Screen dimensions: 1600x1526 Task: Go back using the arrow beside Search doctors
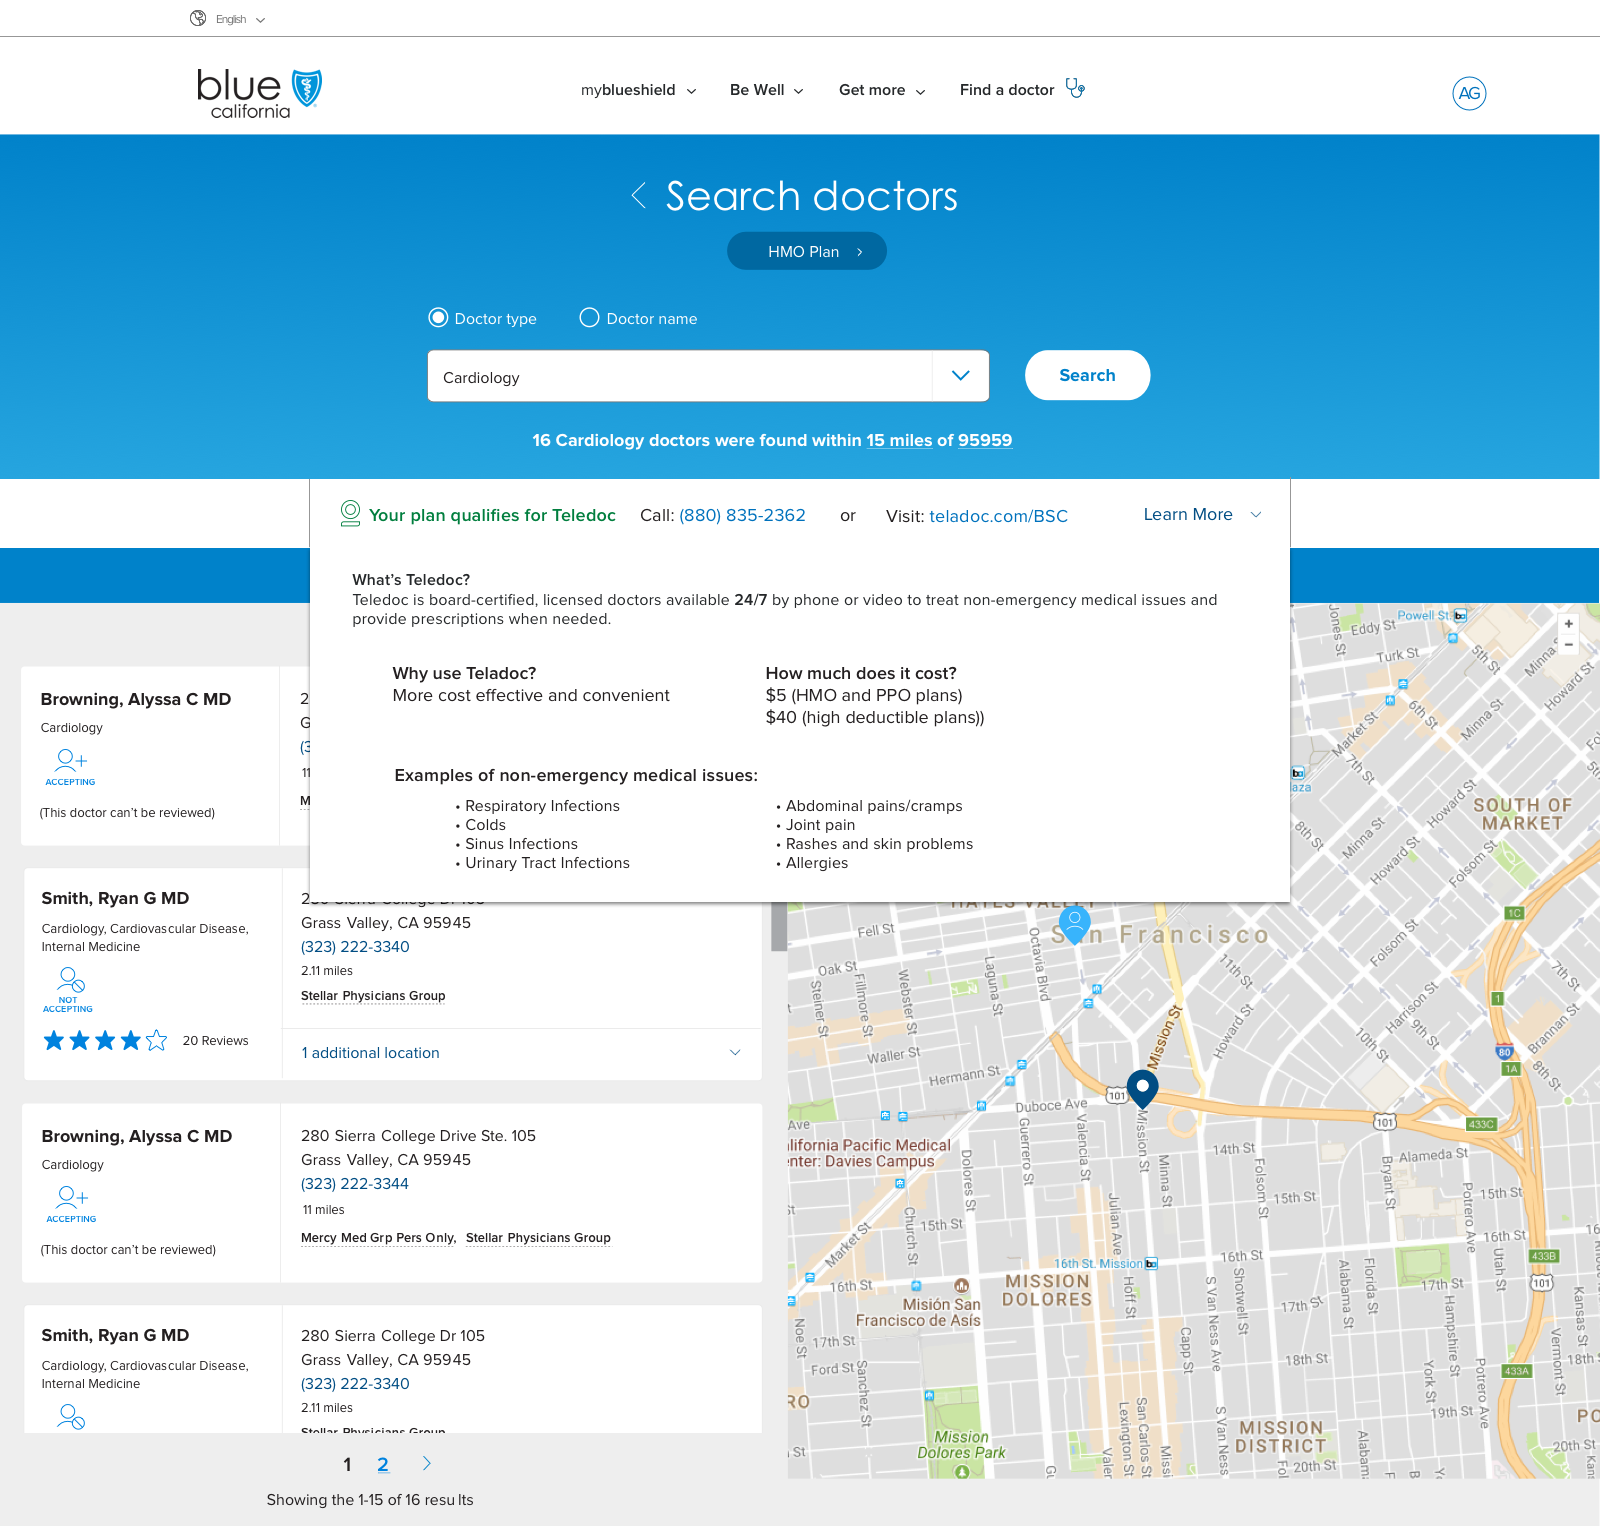pos(639,195)
